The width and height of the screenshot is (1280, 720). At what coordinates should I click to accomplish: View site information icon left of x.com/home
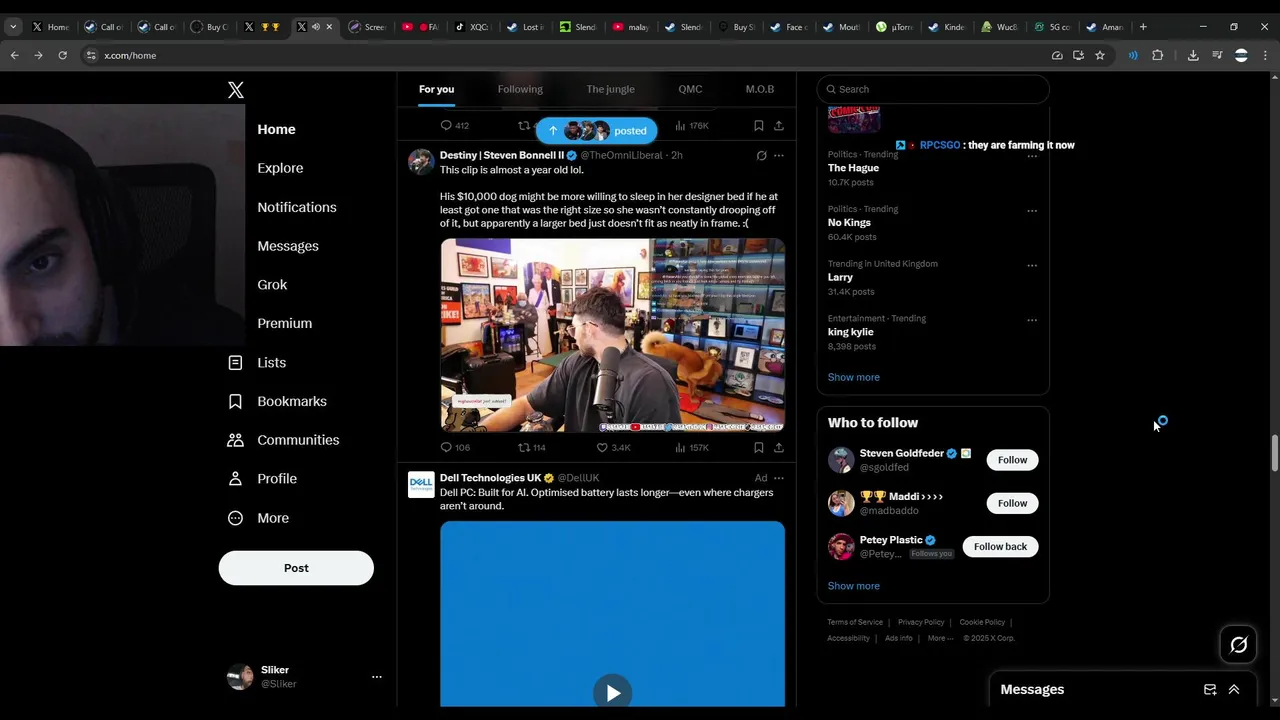tap(91, 55)
